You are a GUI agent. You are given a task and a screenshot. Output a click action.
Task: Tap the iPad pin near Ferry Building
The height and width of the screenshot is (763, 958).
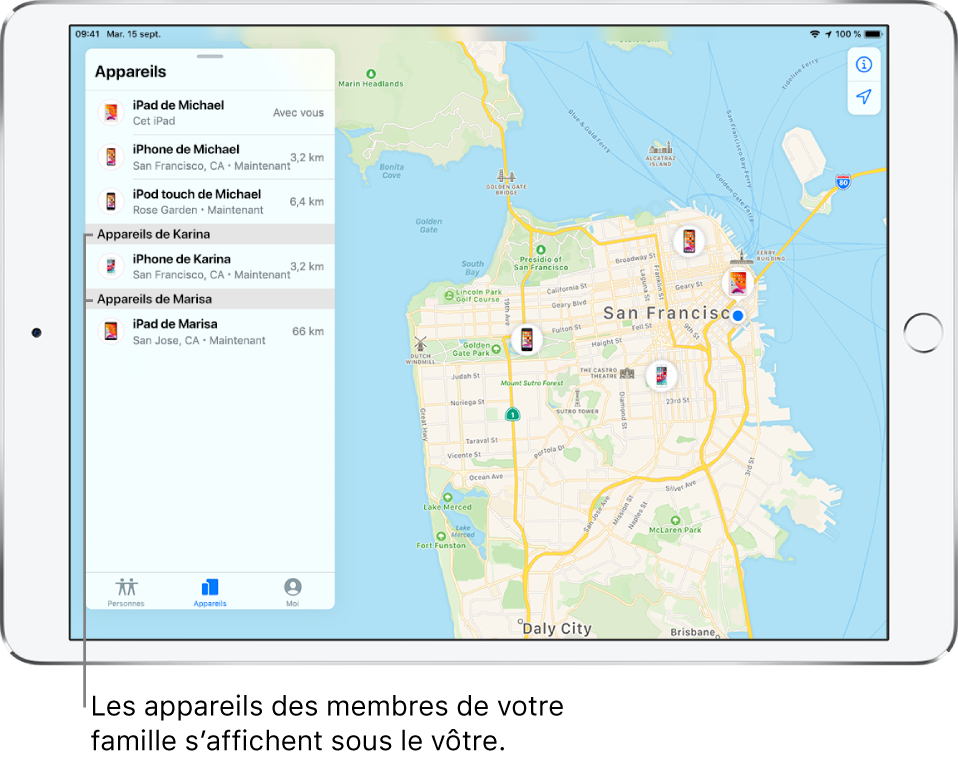(x=737, y=283)
